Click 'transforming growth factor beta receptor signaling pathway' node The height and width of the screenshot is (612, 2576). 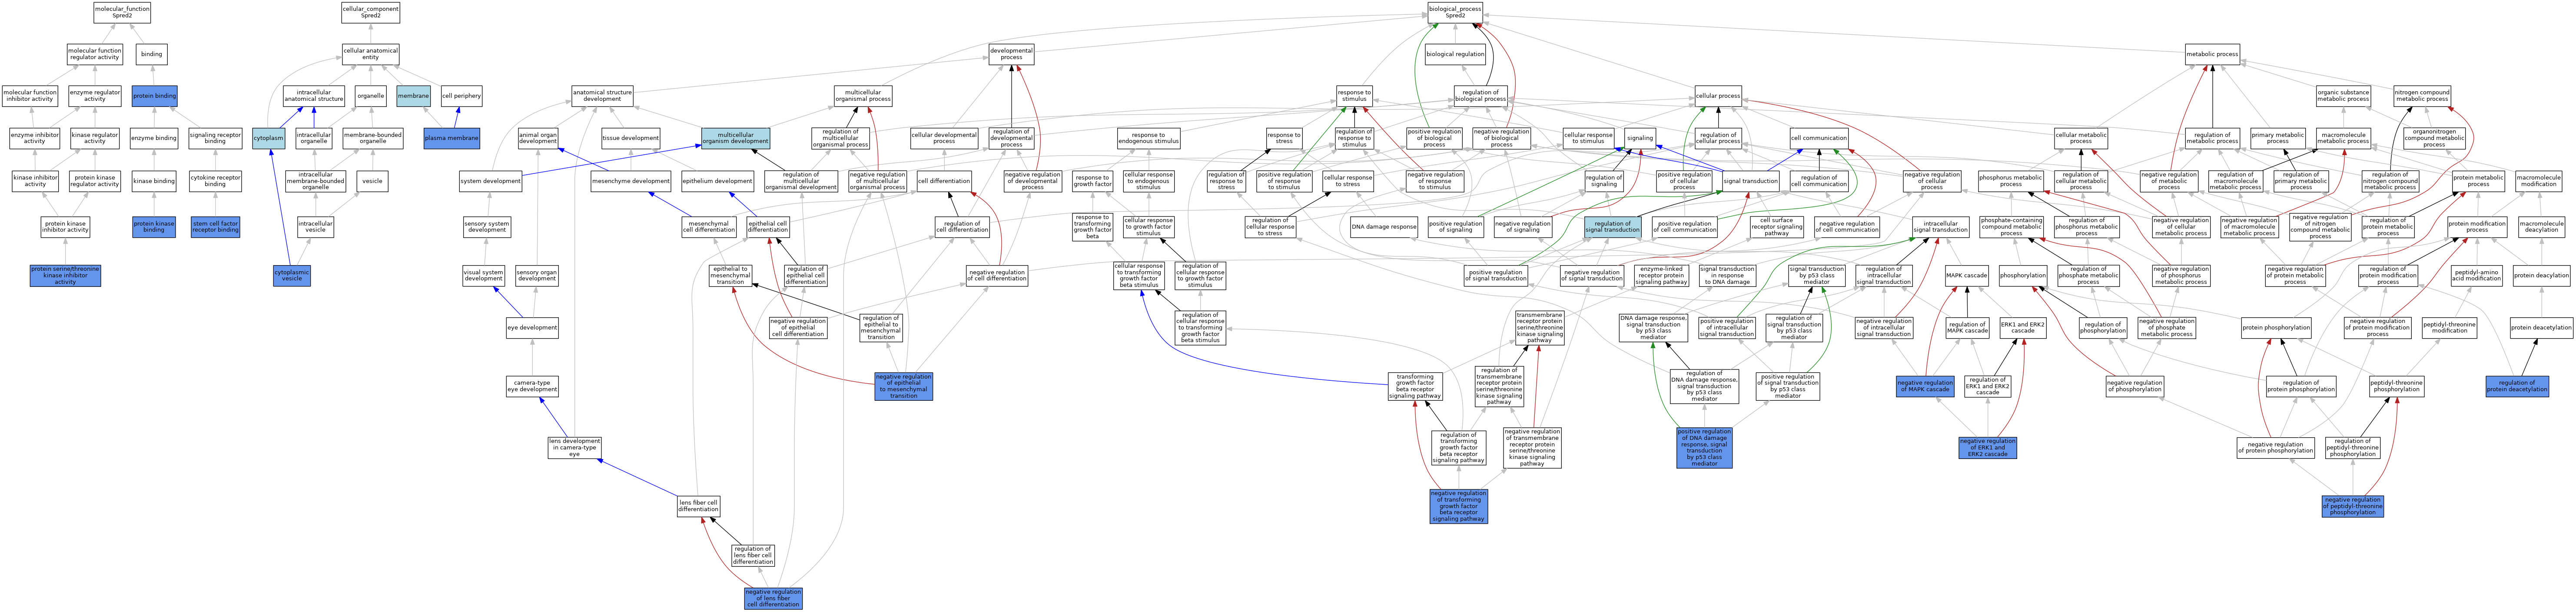coord(1415,386)
